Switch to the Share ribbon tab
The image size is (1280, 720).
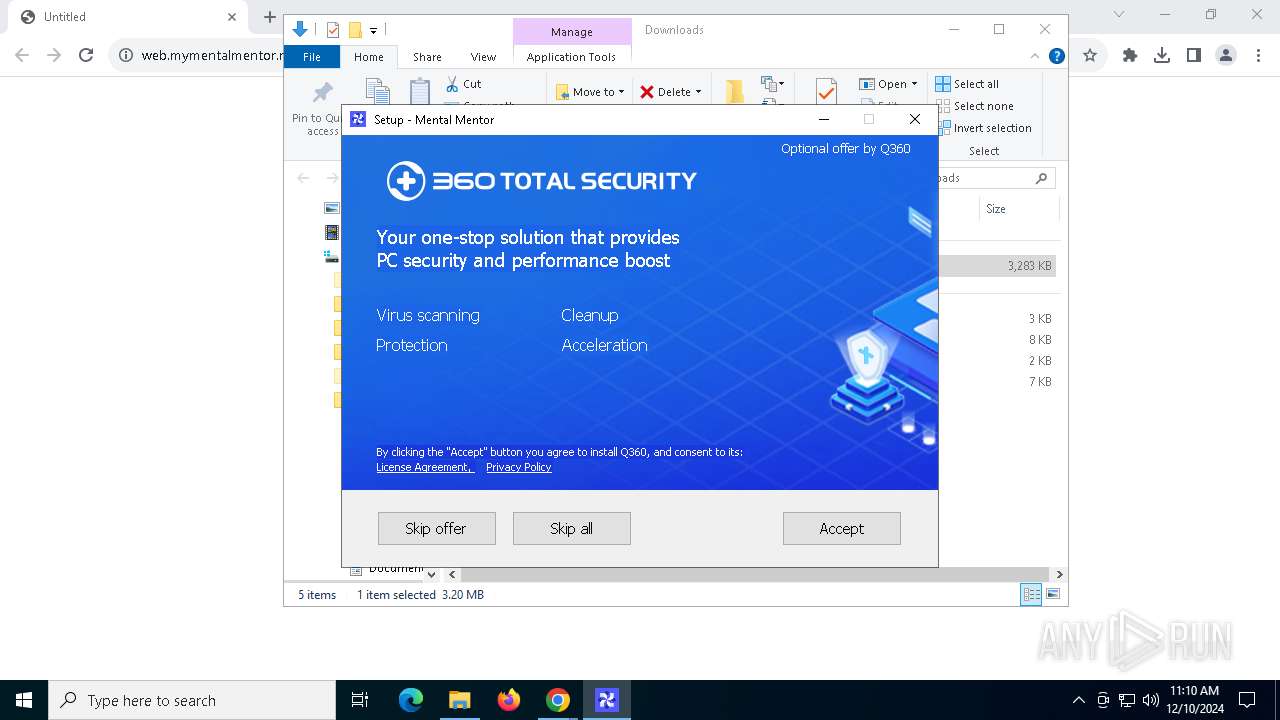coord(427,57)
